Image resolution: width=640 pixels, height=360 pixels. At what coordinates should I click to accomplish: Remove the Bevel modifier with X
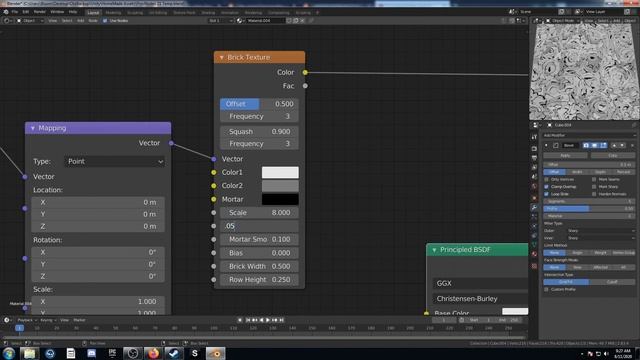click(632, 145)
